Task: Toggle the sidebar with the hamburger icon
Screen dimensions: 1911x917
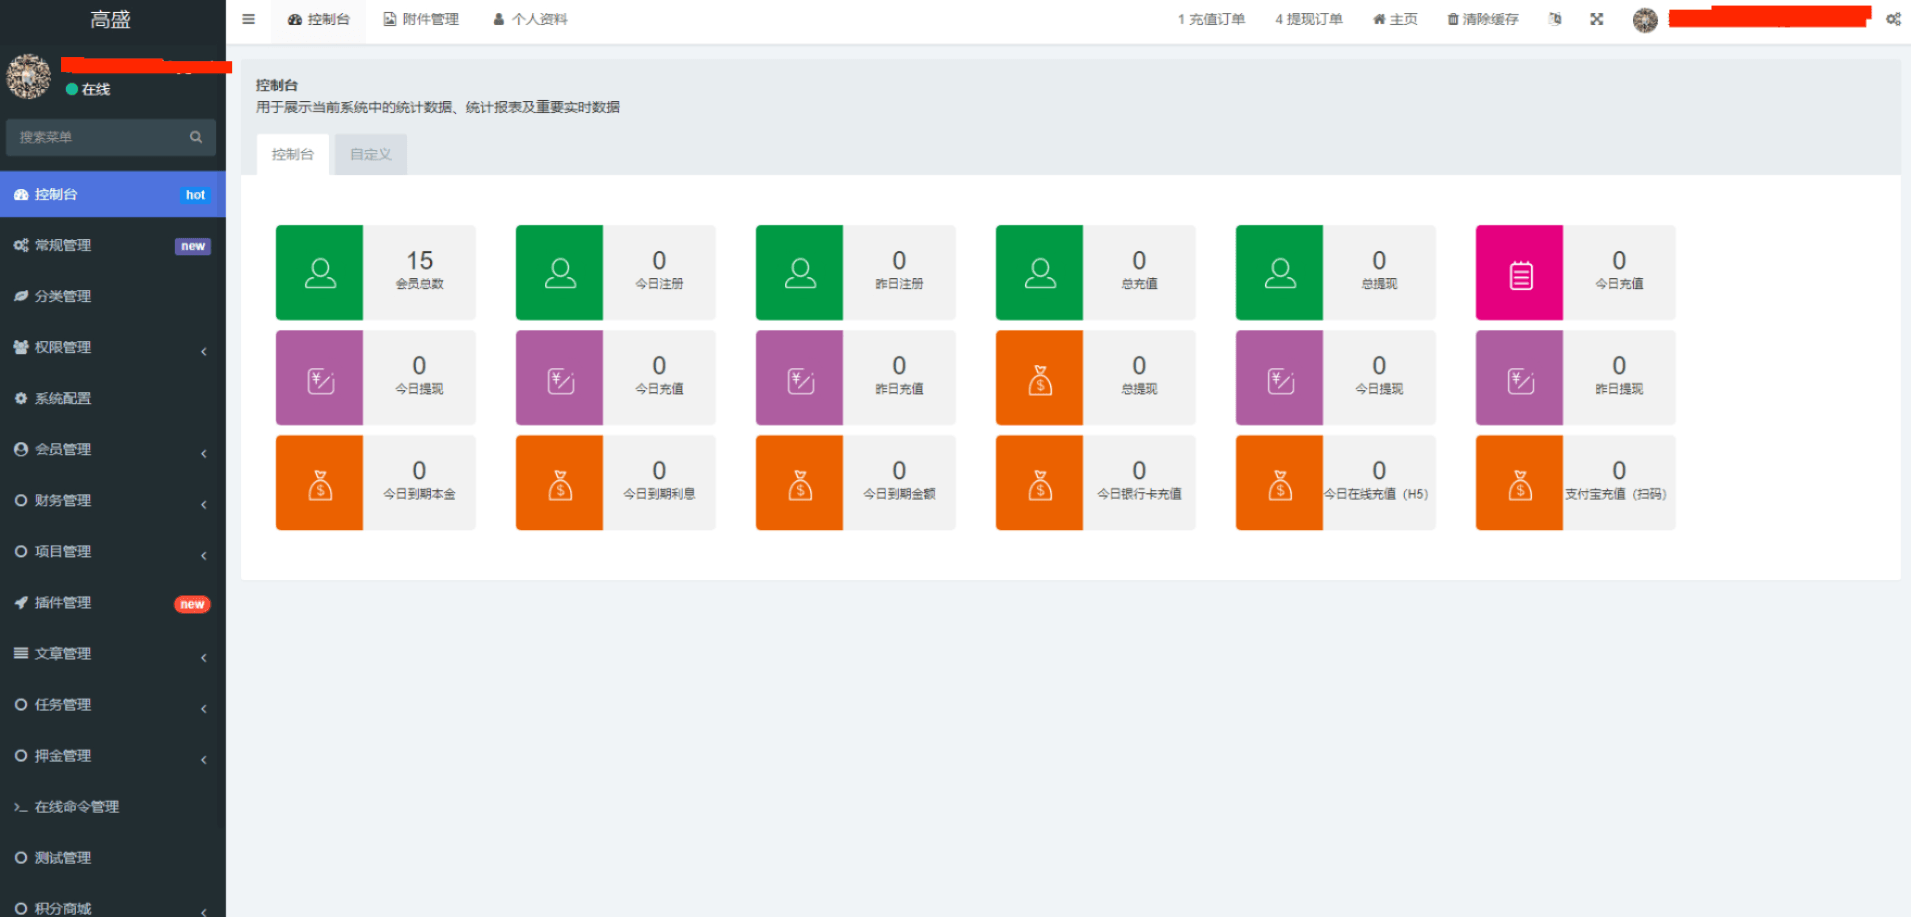Action: point(248,19)
